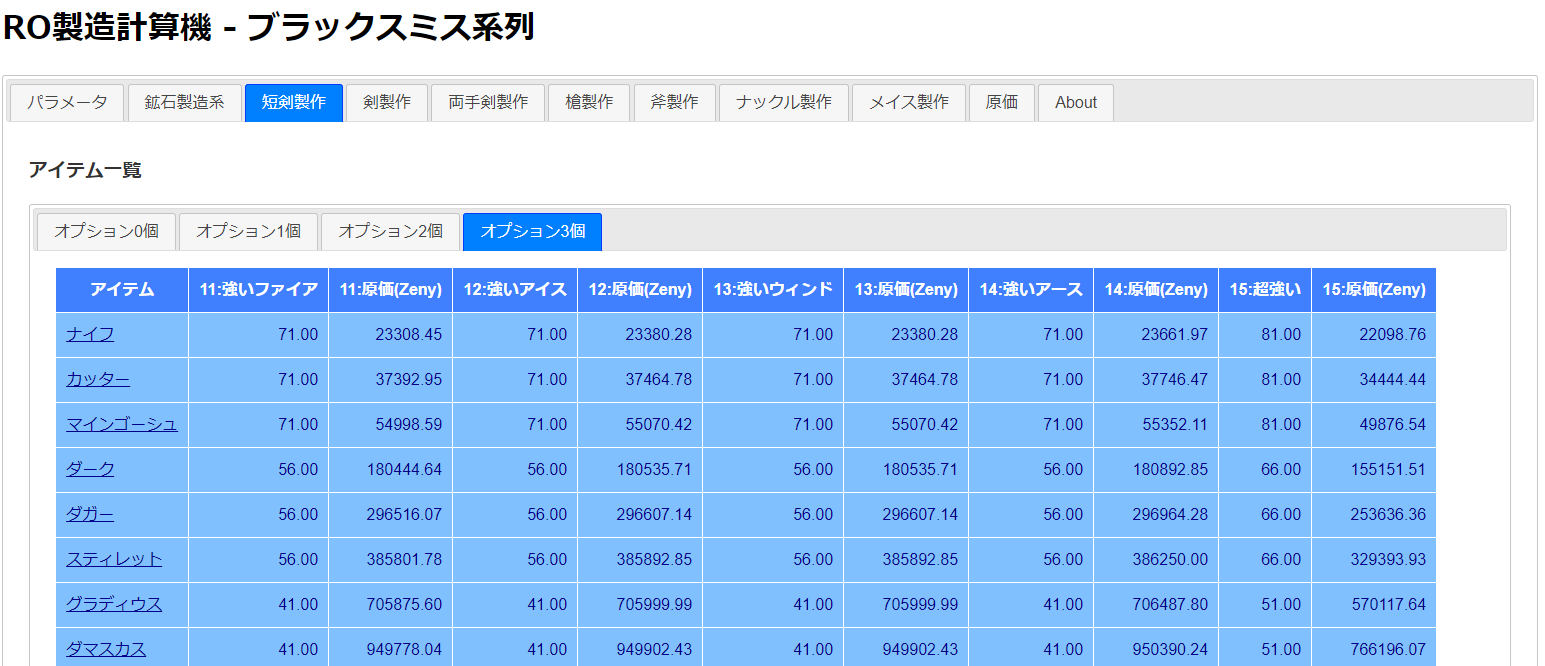Open the ナイフ item link
1545x666 pixels.
pyautogui.click(x=90, y=335)
